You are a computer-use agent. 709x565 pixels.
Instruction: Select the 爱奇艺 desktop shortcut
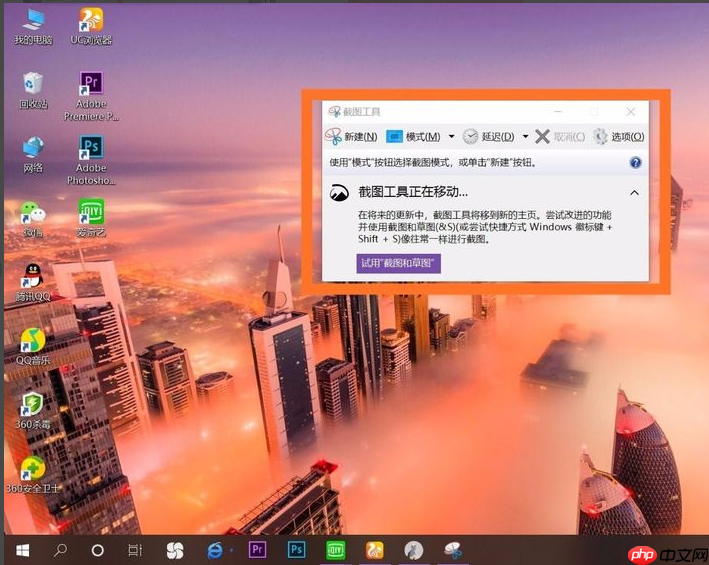point(91,218)
